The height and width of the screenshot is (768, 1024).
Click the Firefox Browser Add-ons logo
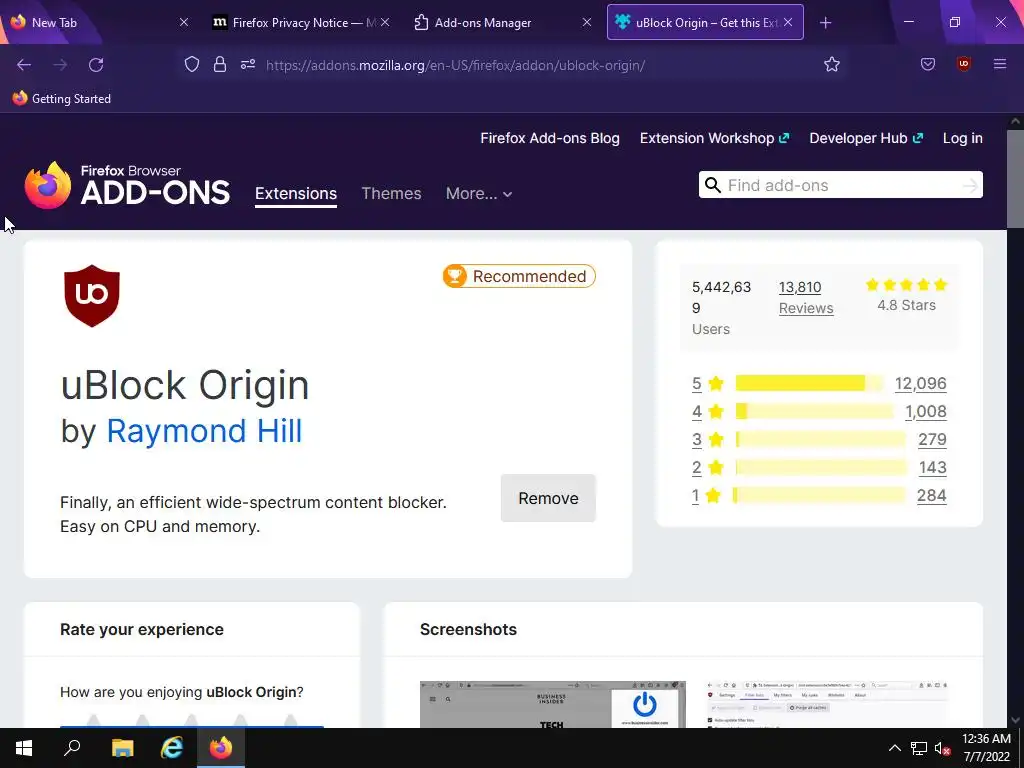click(x=127, y=185)
